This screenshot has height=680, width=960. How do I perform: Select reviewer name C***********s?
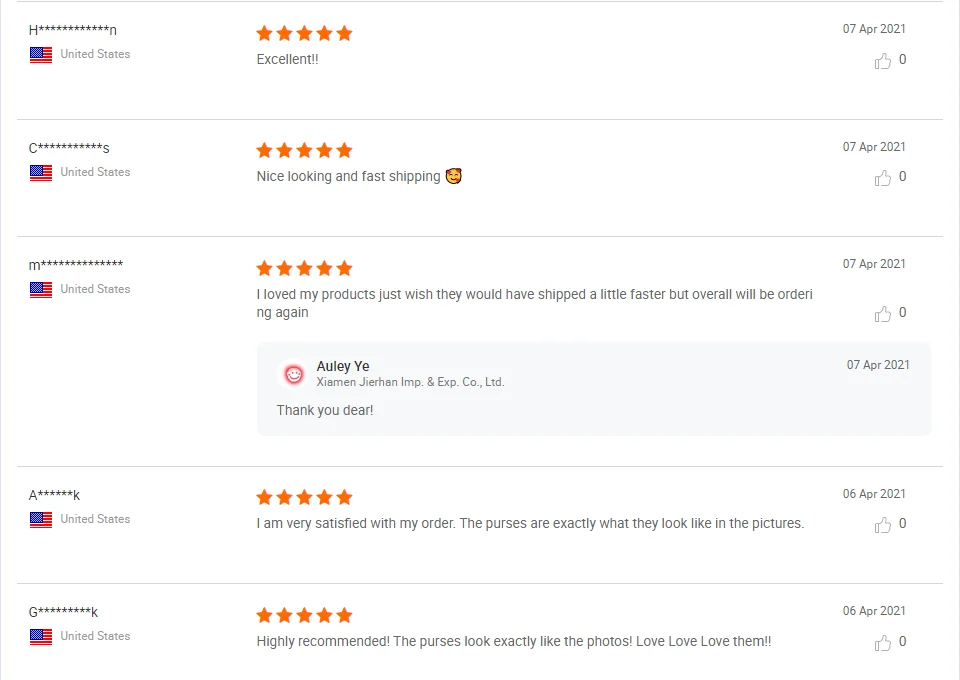[x=69, y=148]
